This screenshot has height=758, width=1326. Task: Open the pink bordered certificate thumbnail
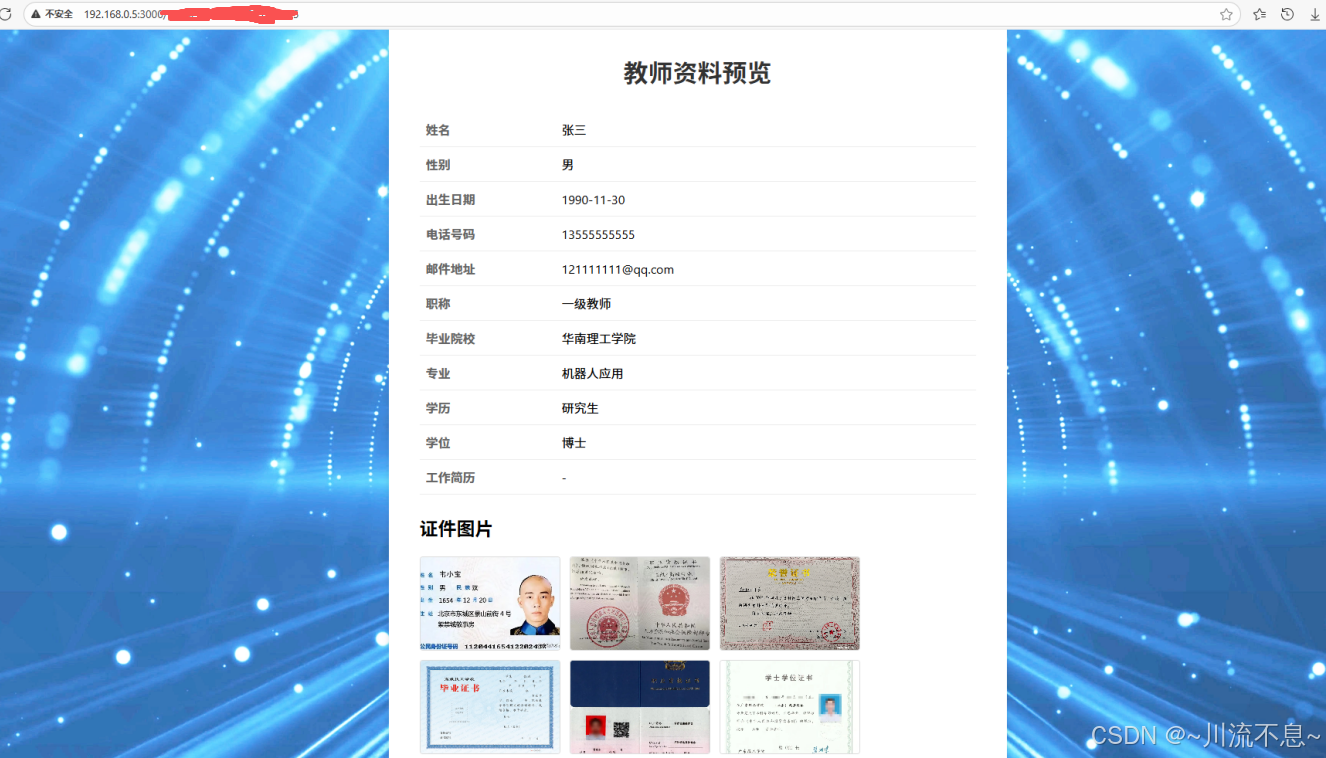(x=790, y=603)
